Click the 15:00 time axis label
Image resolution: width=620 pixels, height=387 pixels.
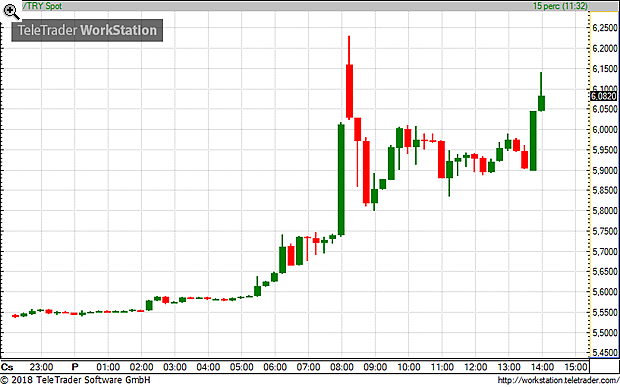point(576,366)
